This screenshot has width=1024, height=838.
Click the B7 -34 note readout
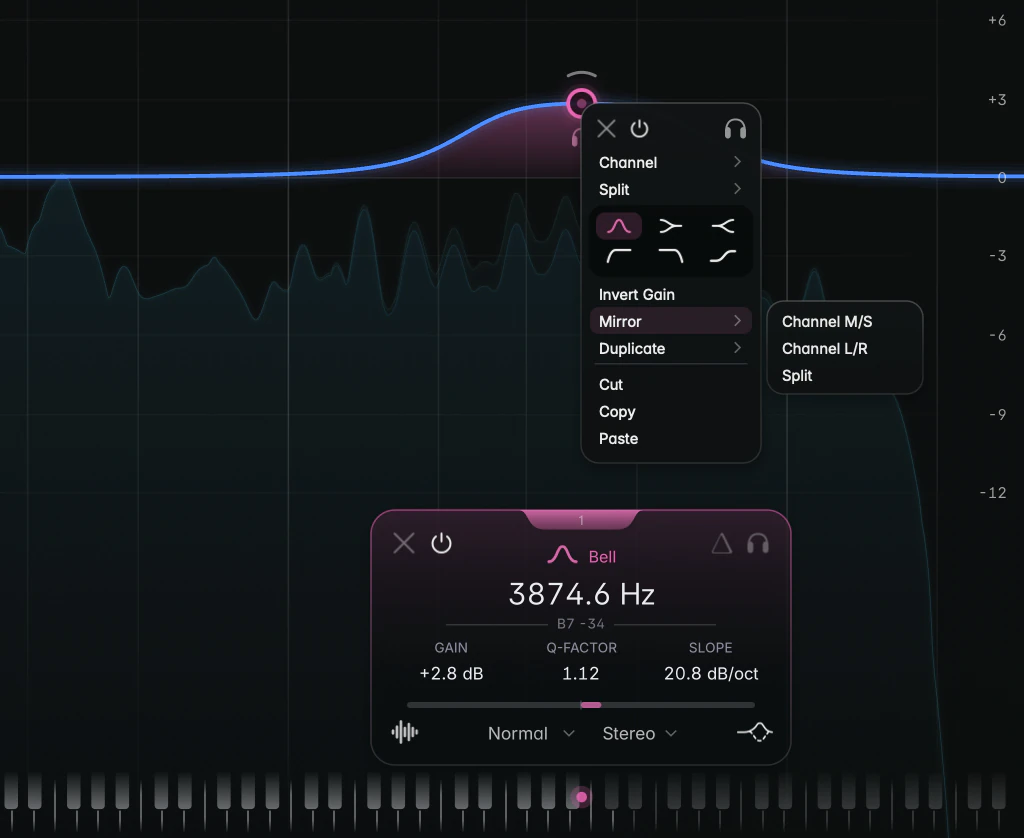(581, 624)
